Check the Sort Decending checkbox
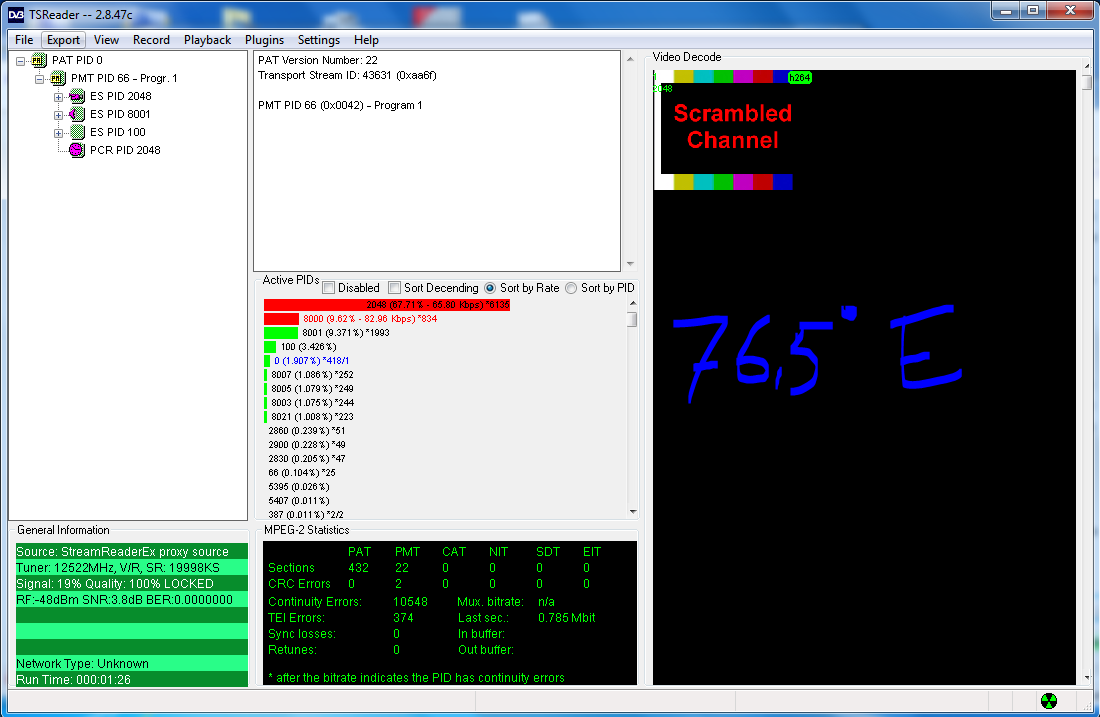This screenshot has width=1100, height=717. click(394, 288)
